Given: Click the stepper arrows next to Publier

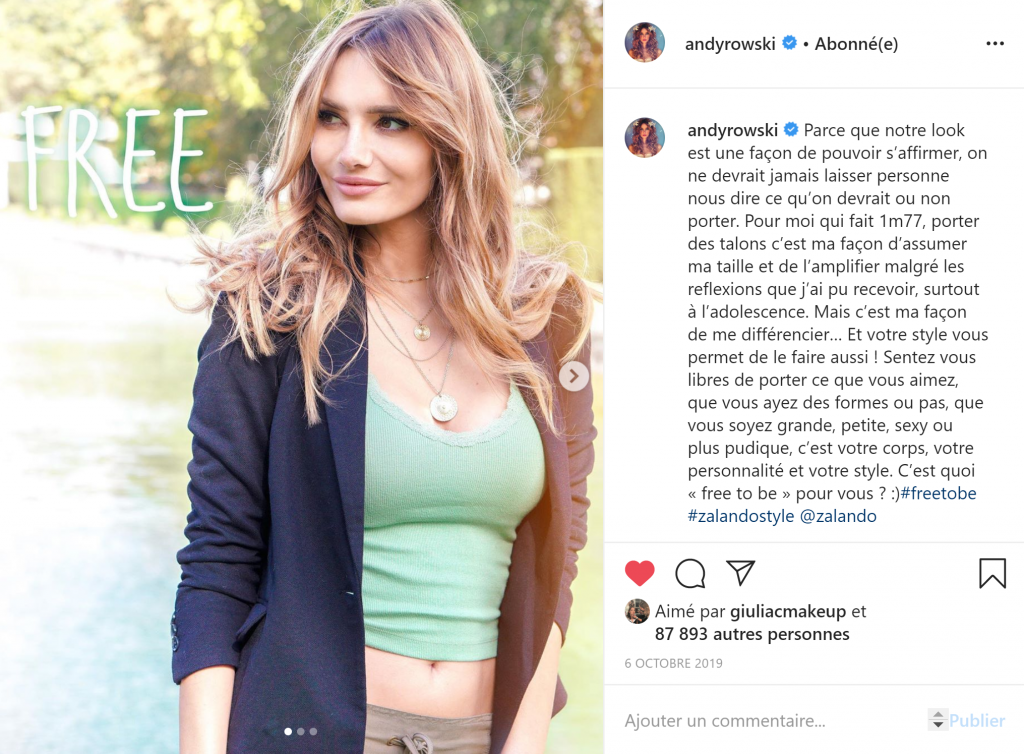Looking at the screenshot, I should (x=938, y=720).
